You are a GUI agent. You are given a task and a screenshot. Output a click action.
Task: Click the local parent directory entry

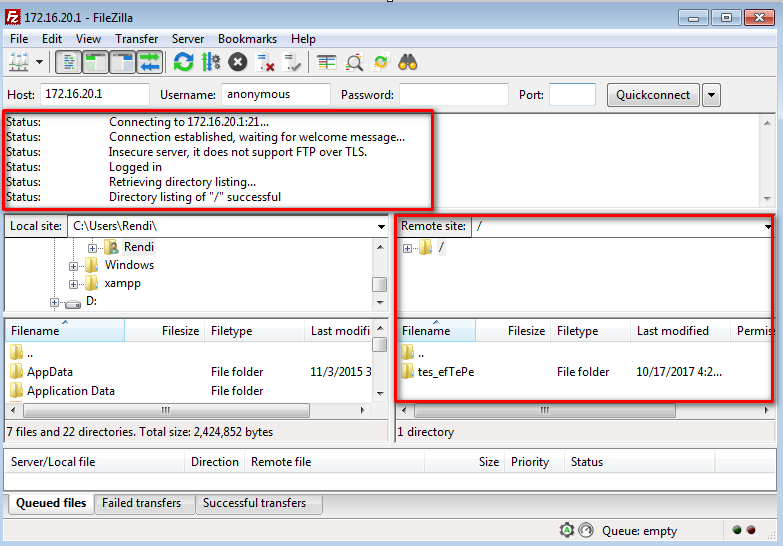pyautogui.click(x=30, y=353)
